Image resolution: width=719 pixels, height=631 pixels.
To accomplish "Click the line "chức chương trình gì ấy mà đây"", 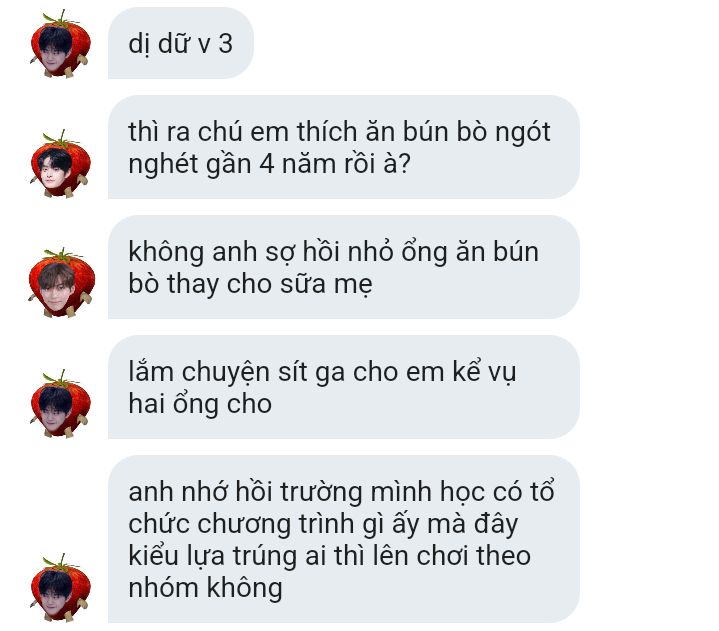I will (323, 524).
